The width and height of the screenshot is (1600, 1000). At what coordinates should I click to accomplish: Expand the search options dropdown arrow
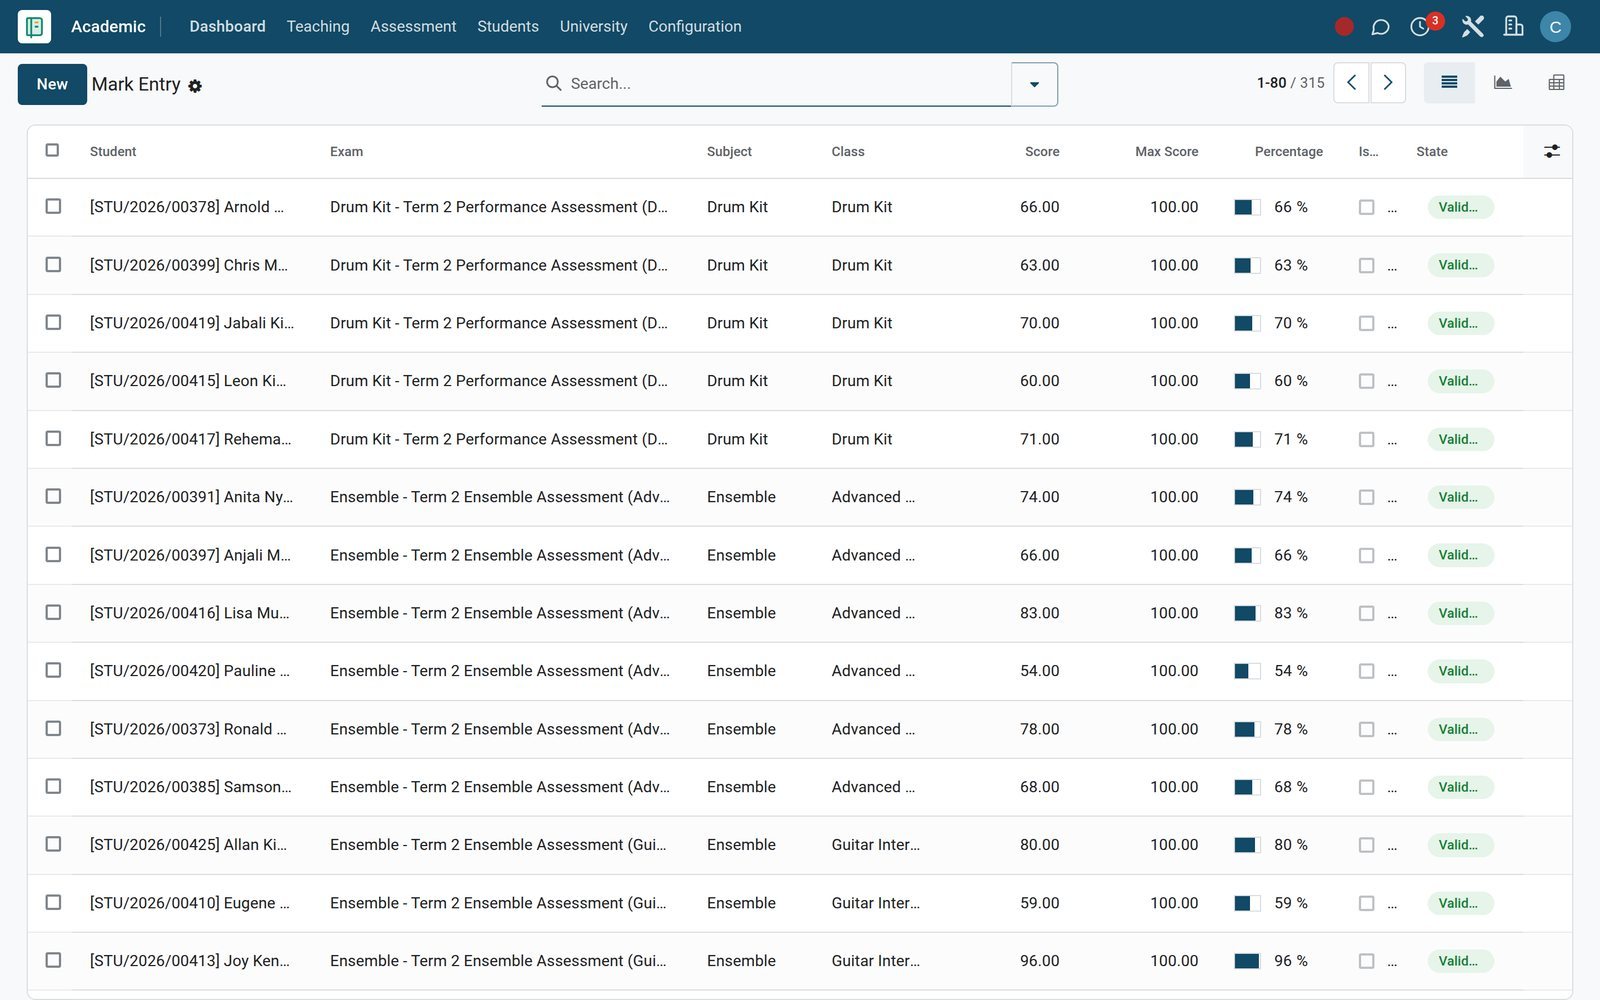[1034, 84]
